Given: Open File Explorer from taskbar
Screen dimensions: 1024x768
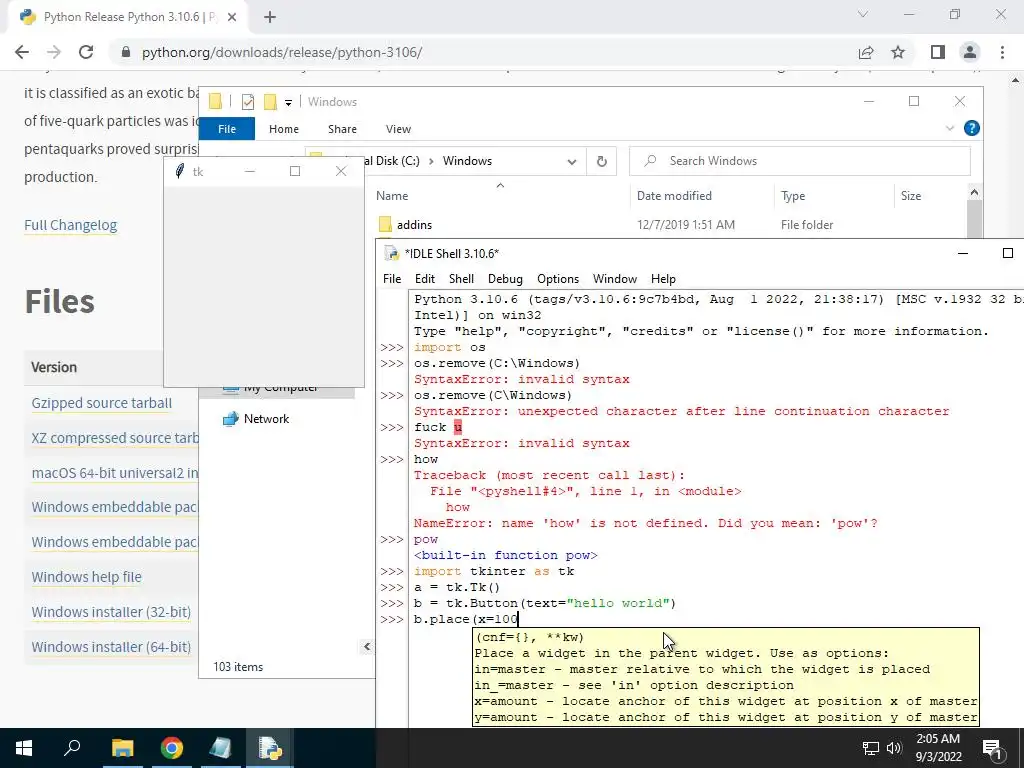Looking at the screenshot, I should (122, 748).
